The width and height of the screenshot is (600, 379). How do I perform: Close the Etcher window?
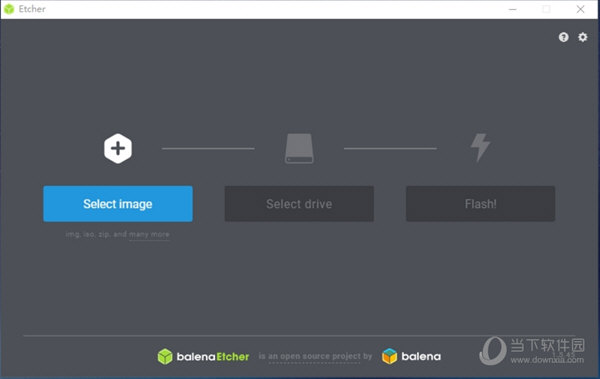pyautogui.click(x=580, y=9)
